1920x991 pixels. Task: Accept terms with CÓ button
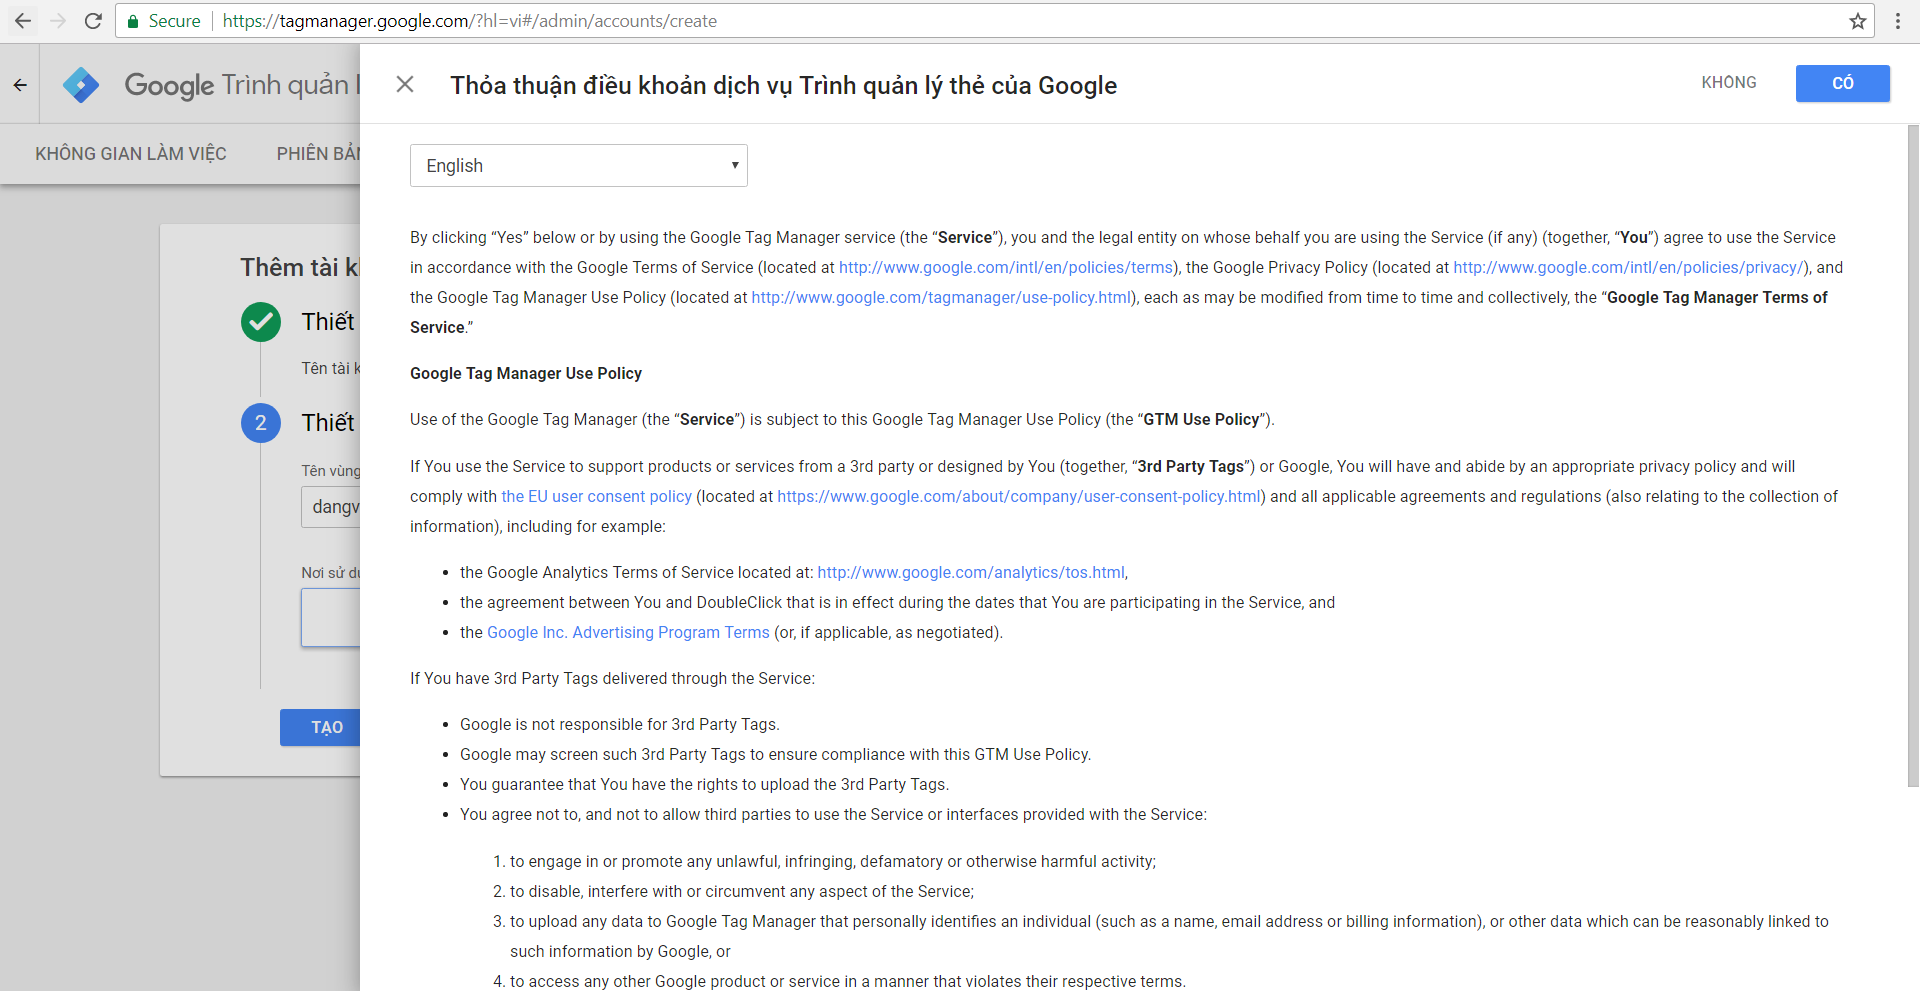pyautogui.click(x=1843, y=83)
